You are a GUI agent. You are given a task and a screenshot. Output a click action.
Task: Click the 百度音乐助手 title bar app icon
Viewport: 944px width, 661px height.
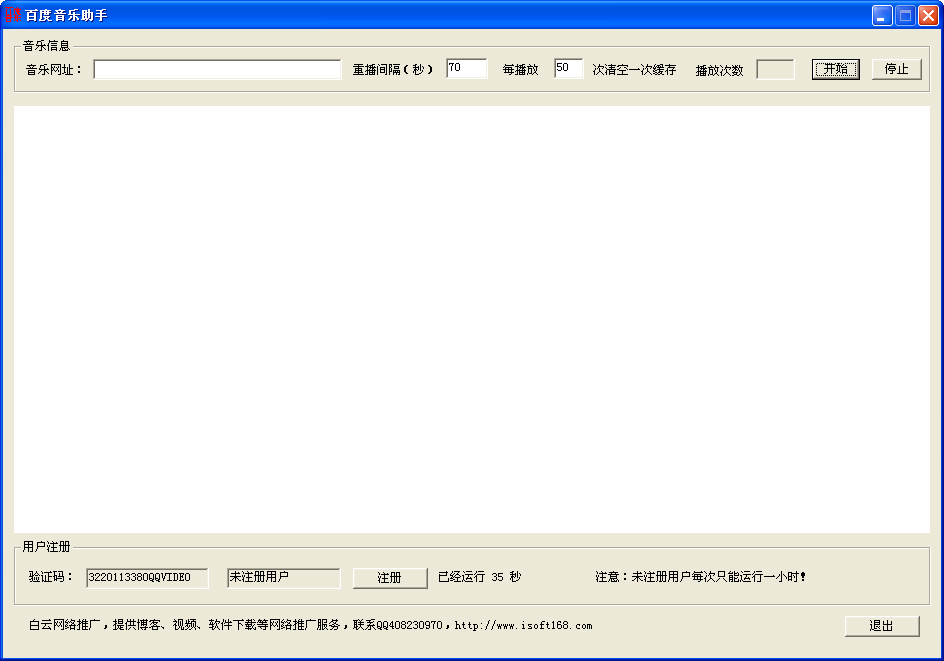[x=13, y=15]
